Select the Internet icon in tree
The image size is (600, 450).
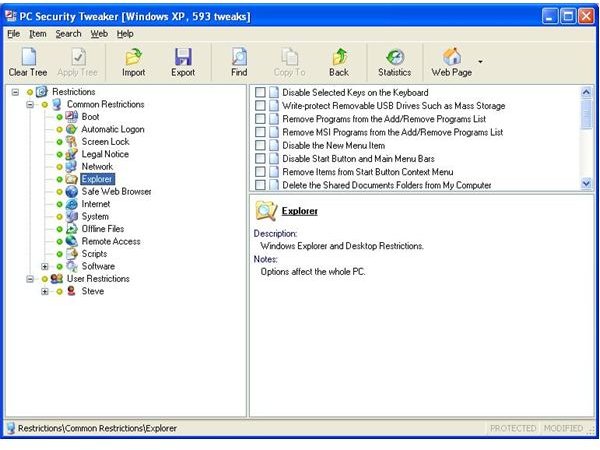click(x=72, y=204)
